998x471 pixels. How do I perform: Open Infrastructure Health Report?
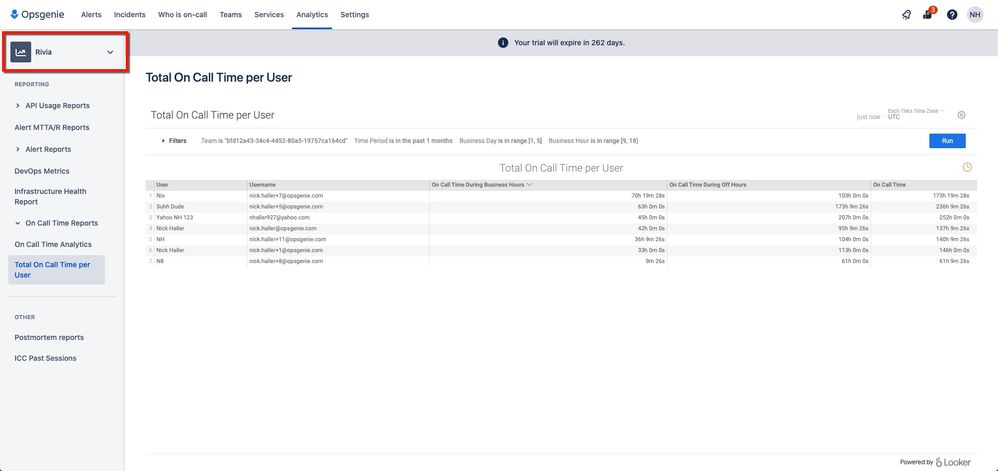click(x=50, y=197)
